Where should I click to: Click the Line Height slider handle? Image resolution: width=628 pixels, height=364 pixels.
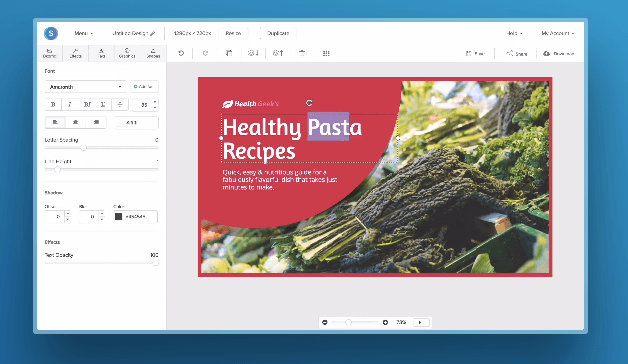57,169
